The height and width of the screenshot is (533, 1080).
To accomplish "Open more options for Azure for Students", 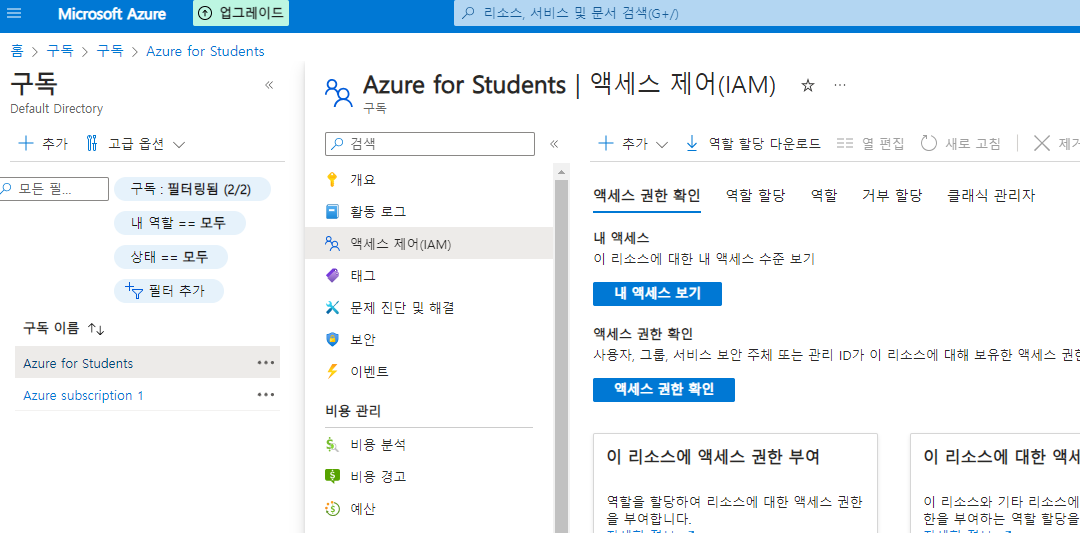I will (x=266, y=362).
